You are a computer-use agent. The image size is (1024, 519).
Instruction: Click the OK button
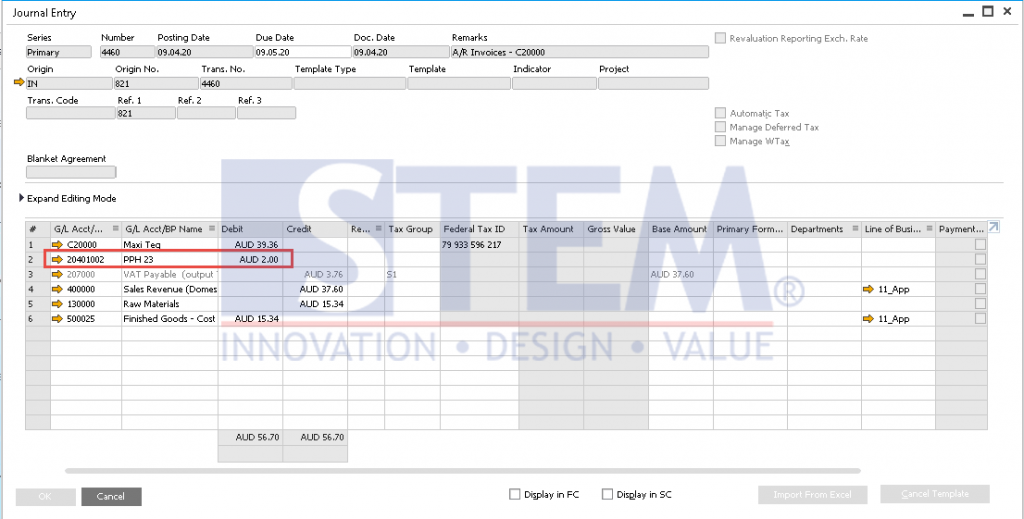tap(46, 496)
